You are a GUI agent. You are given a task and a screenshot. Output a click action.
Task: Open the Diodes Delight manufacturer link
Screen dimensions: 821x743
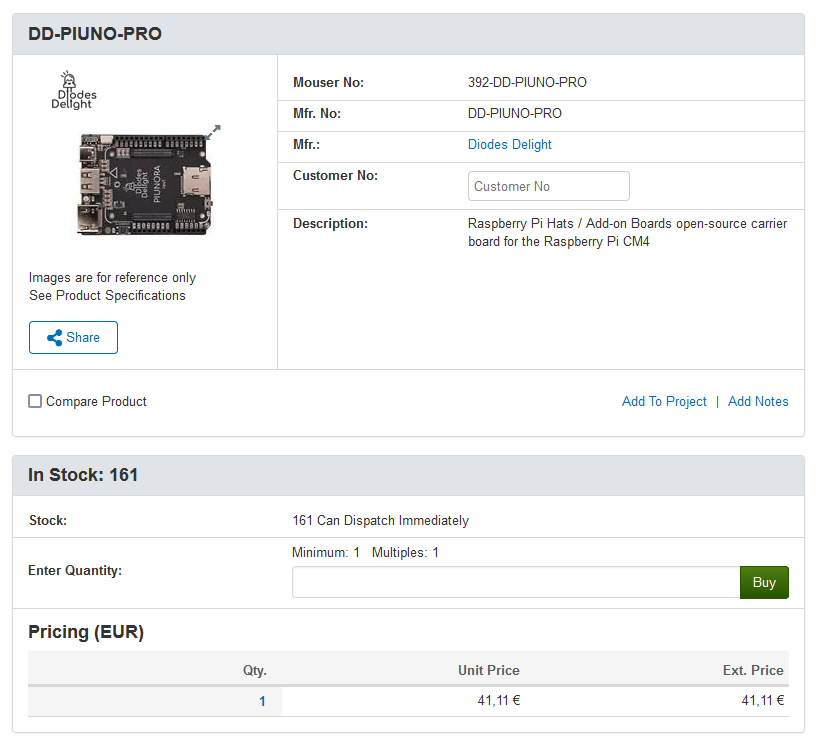point(509,145)
